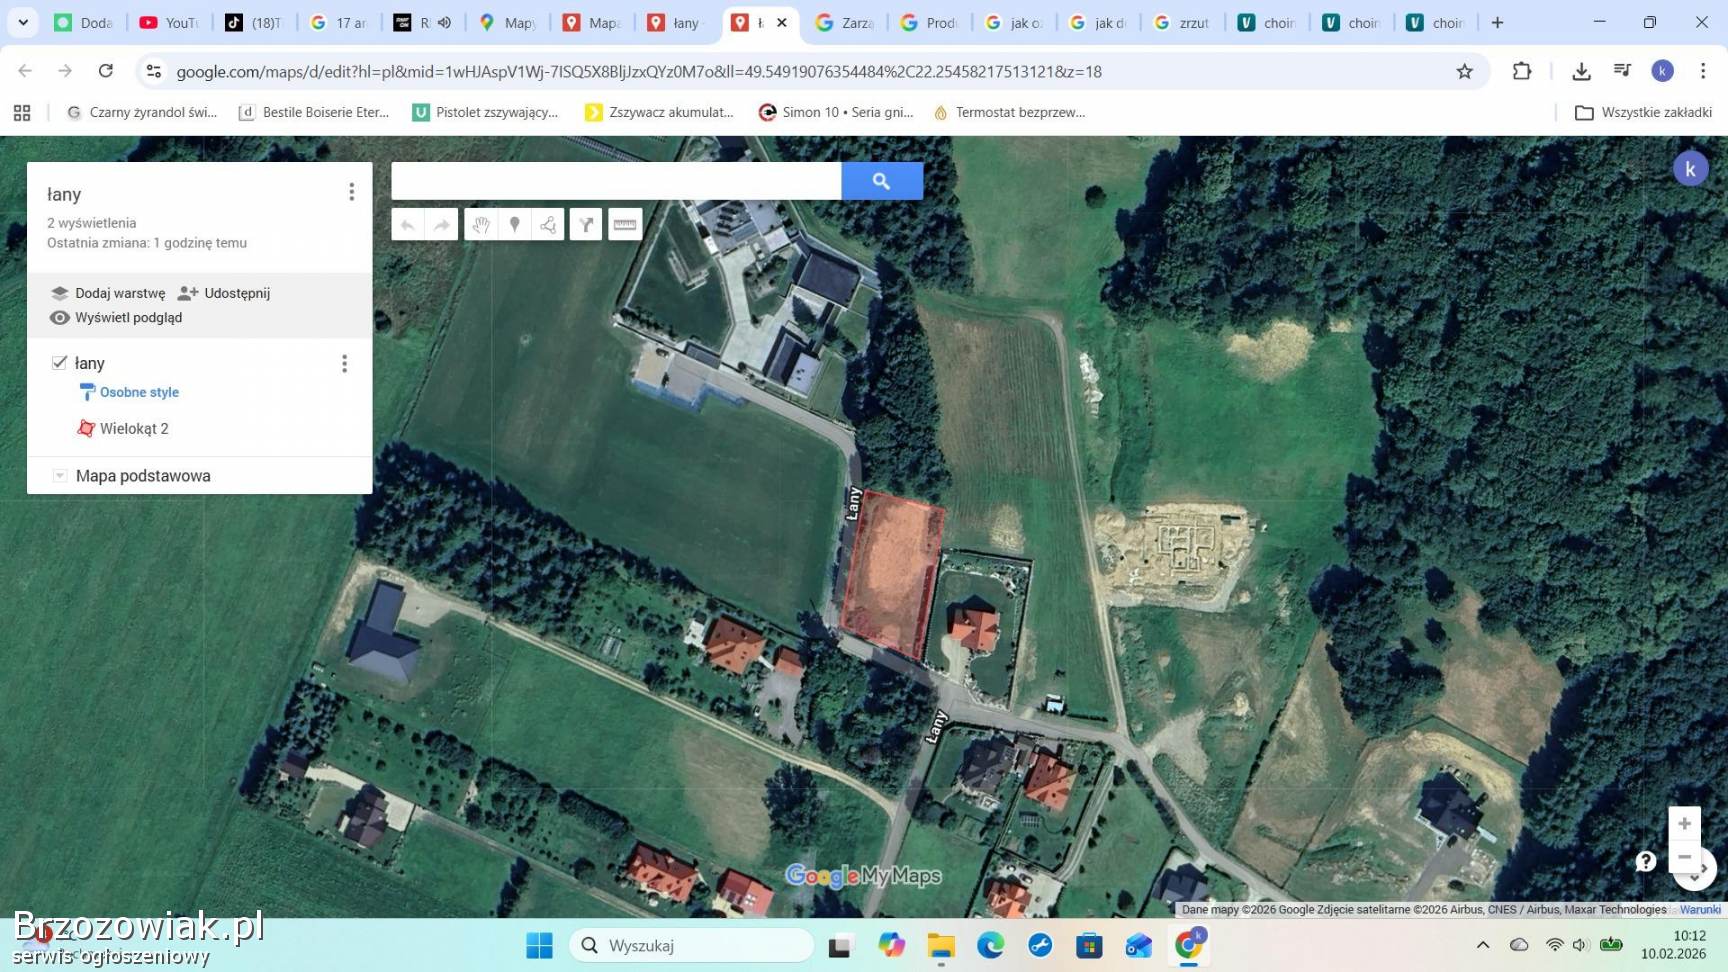Expand the Mapa podstawowa section

pos(59,476)
